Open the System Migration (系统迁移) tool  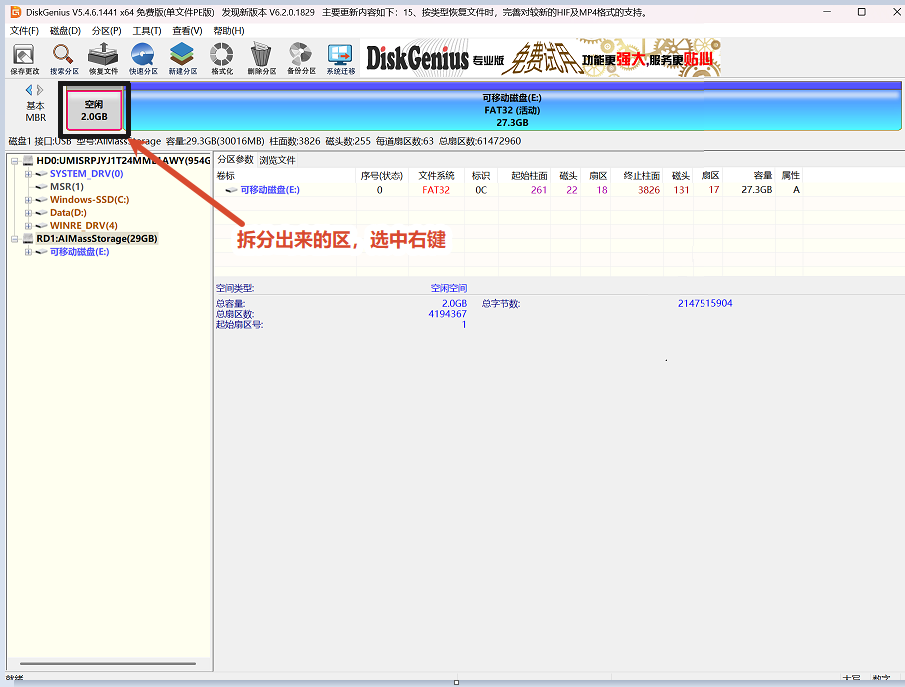pos(341,58)
